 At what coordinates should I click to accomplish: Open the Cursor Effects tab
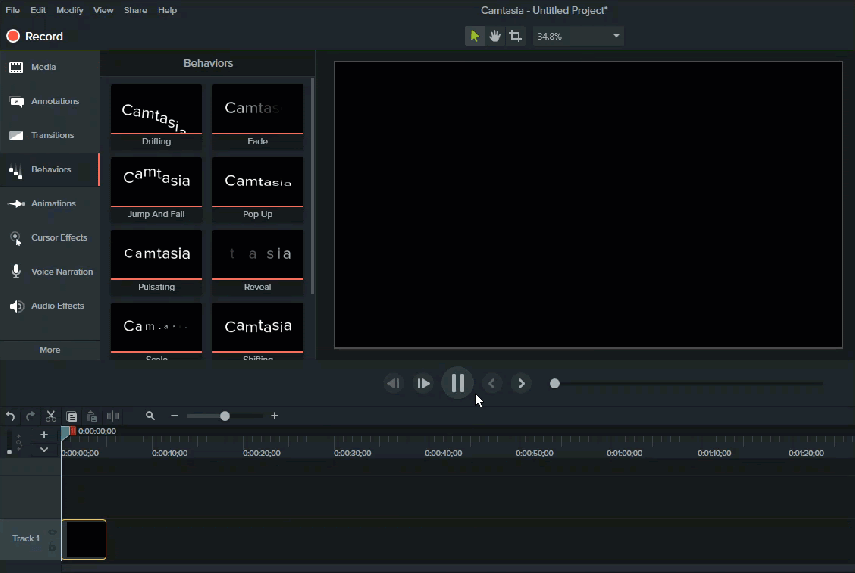pyautogui.click(x=50, y=238)
